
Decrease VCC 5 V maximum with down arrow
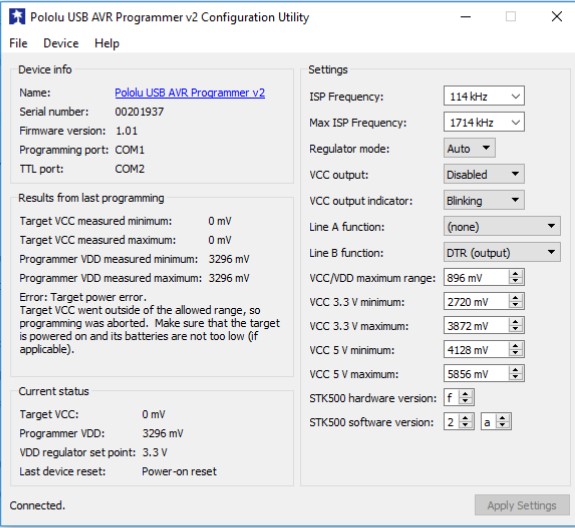coord(516,377)
